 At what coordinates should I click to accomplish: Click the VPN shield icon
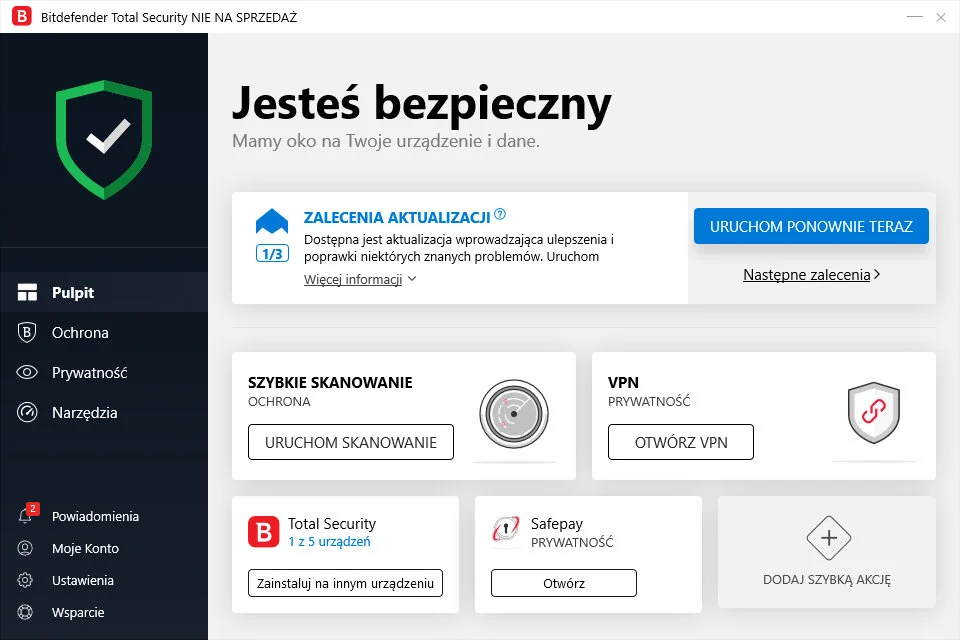[x=873, y=412]
